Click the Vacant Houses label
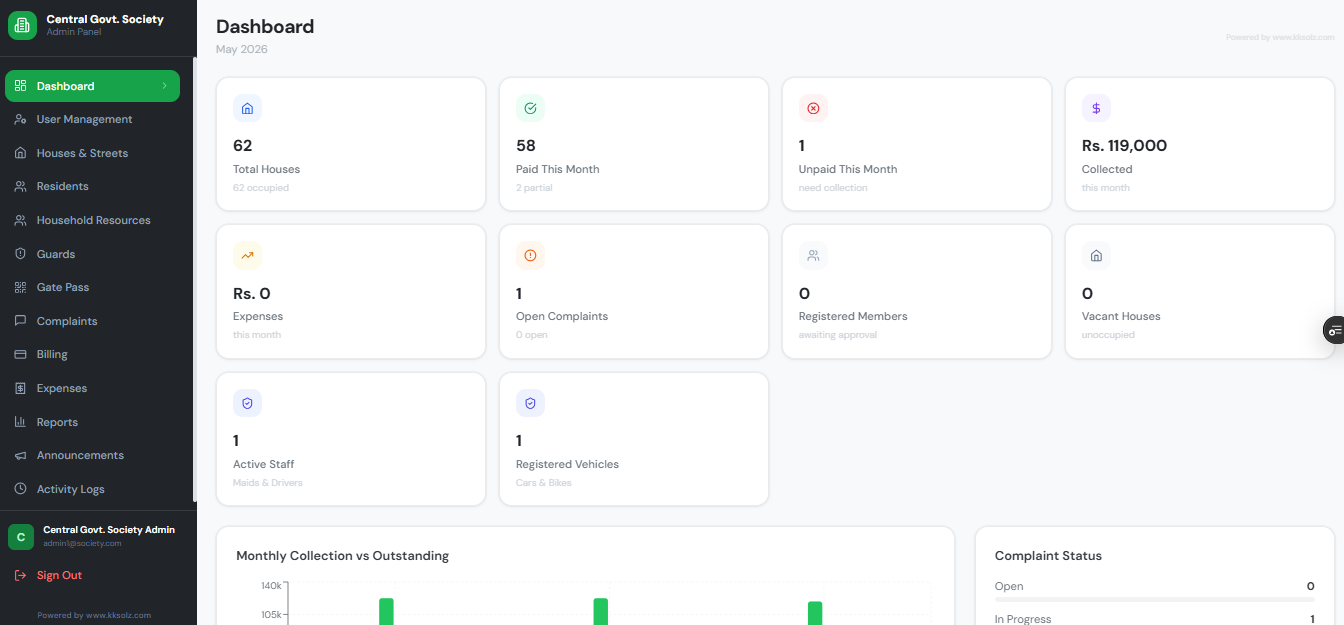This screenshot has height=625, width=1344. click(x=1121, y=316)
